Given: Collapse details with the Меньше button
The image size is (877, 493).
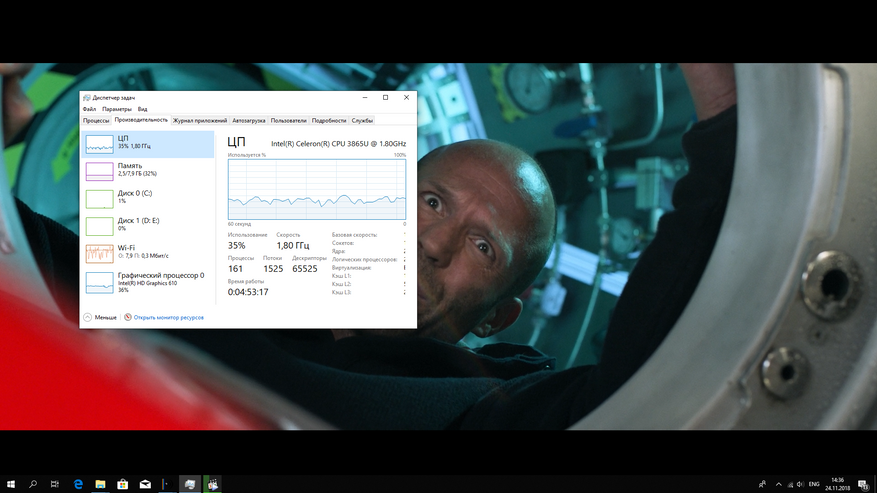Looking at the screenshot, I should pos(101,317).
